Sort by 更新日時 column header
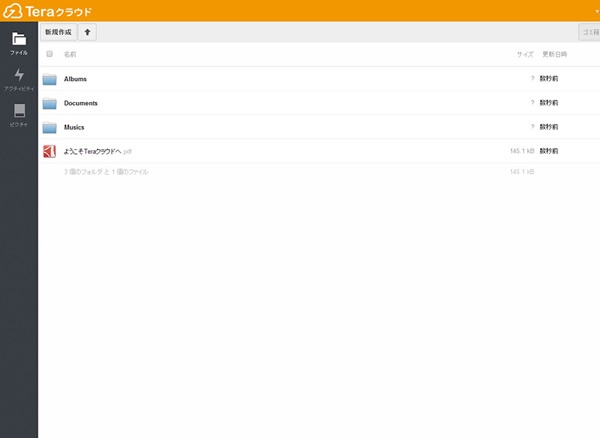 click(x=554, y=54)
